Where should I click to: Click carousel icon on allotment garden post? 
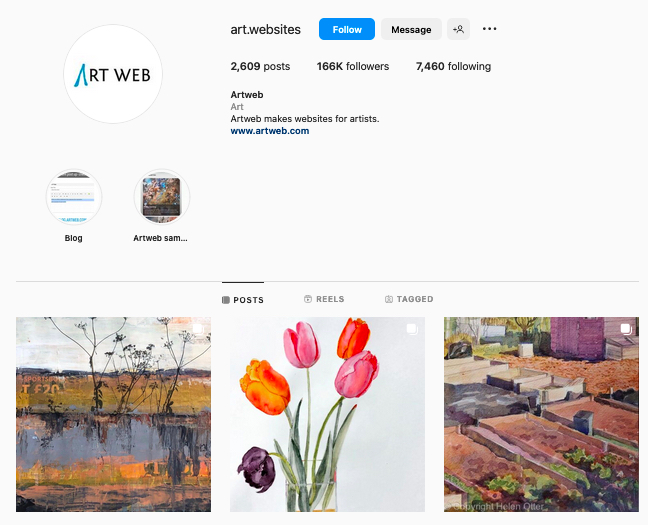coord(626,329)
